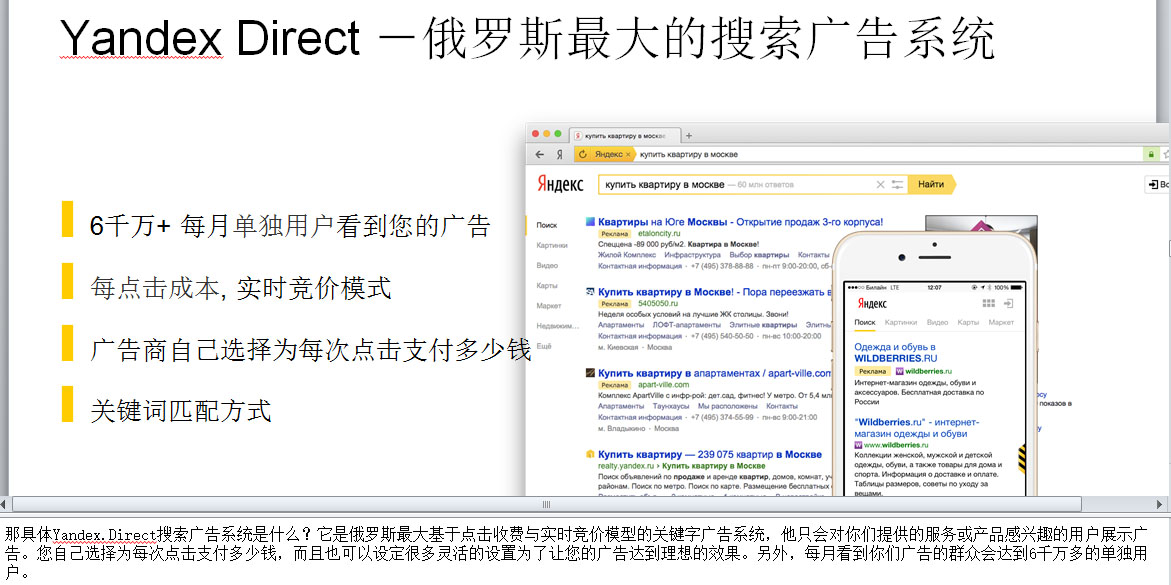Image resolution: width=1171 pixels, height=585 pixels.
Task: Tap www.wildberries.ru green URL on phone
Action: point(898,445)
